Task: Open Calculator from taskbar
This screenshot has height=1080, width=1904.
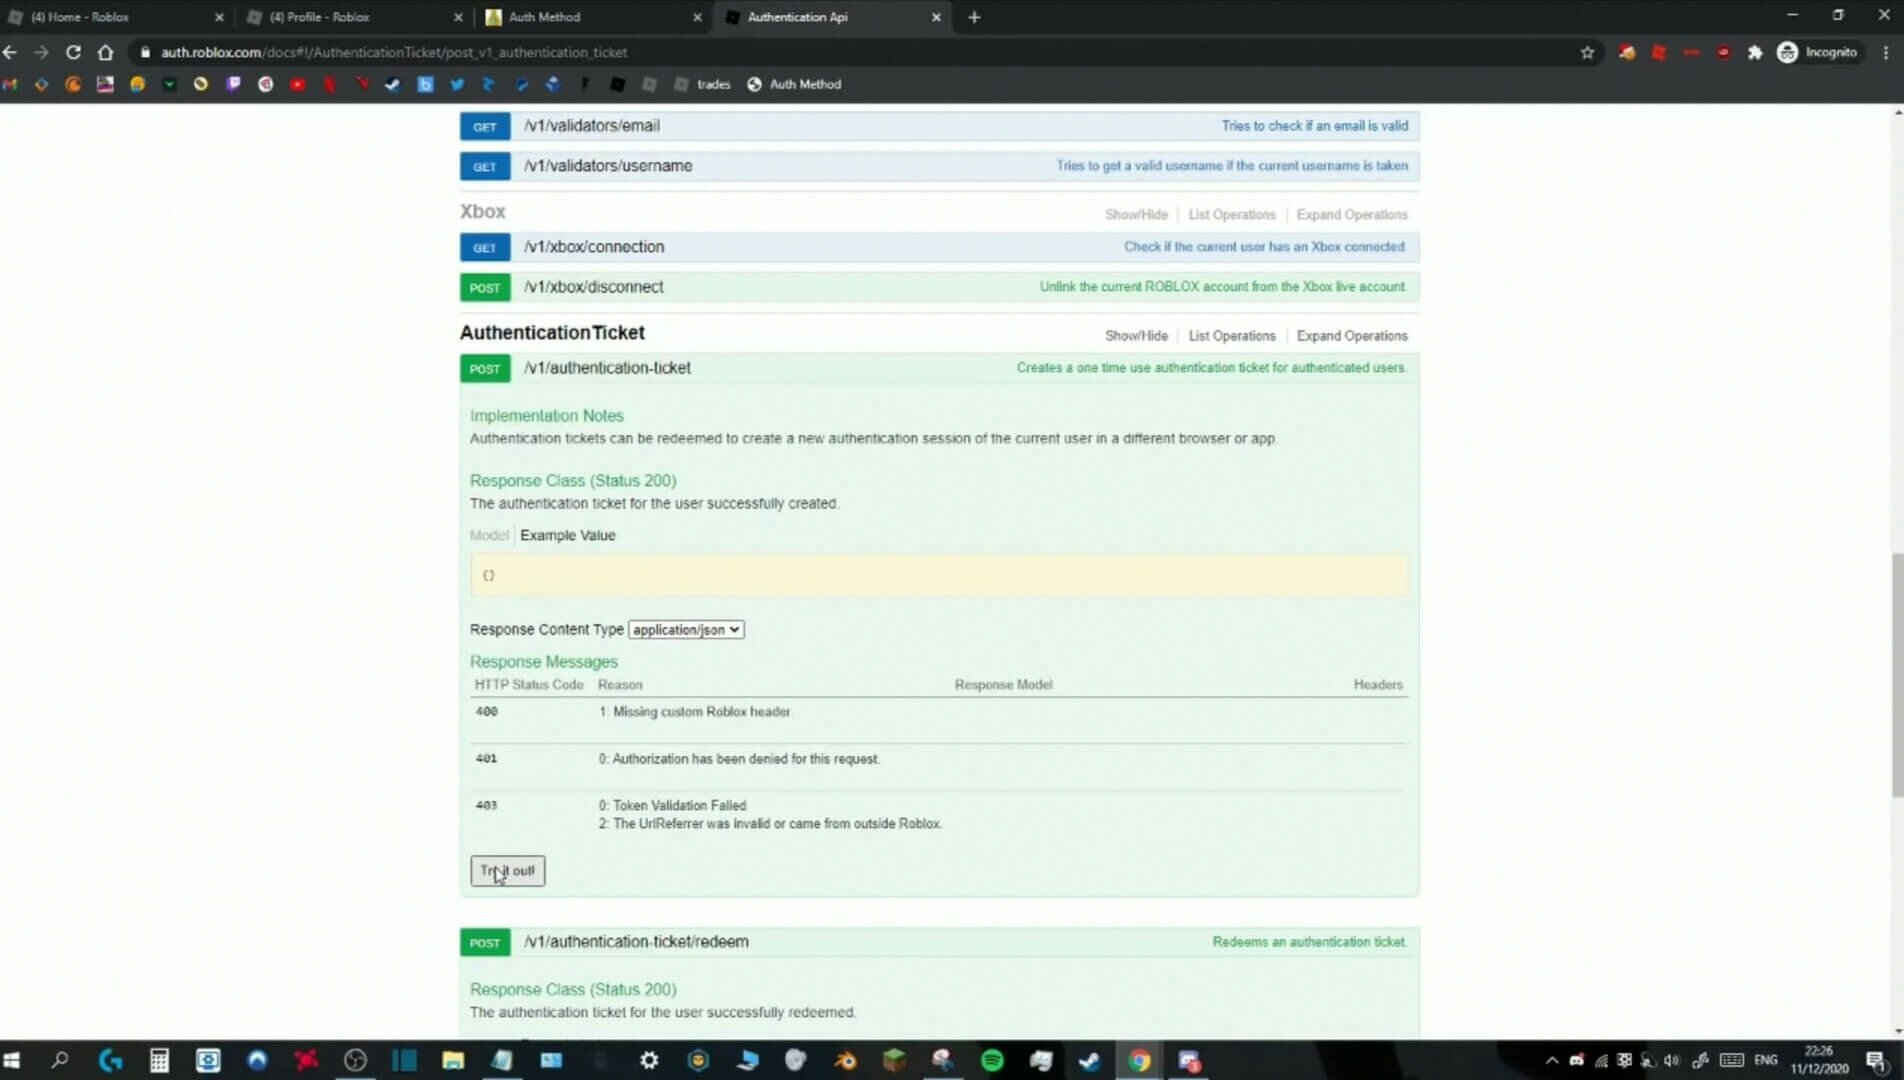Action: pos(159,1061)
